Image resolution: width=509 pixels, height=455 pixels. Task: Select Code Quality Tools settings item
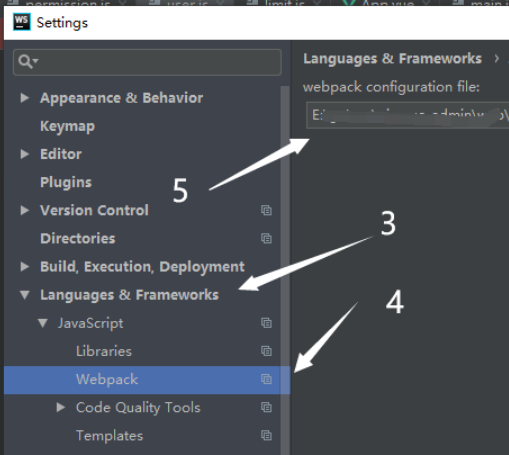(x=138, y=408)
